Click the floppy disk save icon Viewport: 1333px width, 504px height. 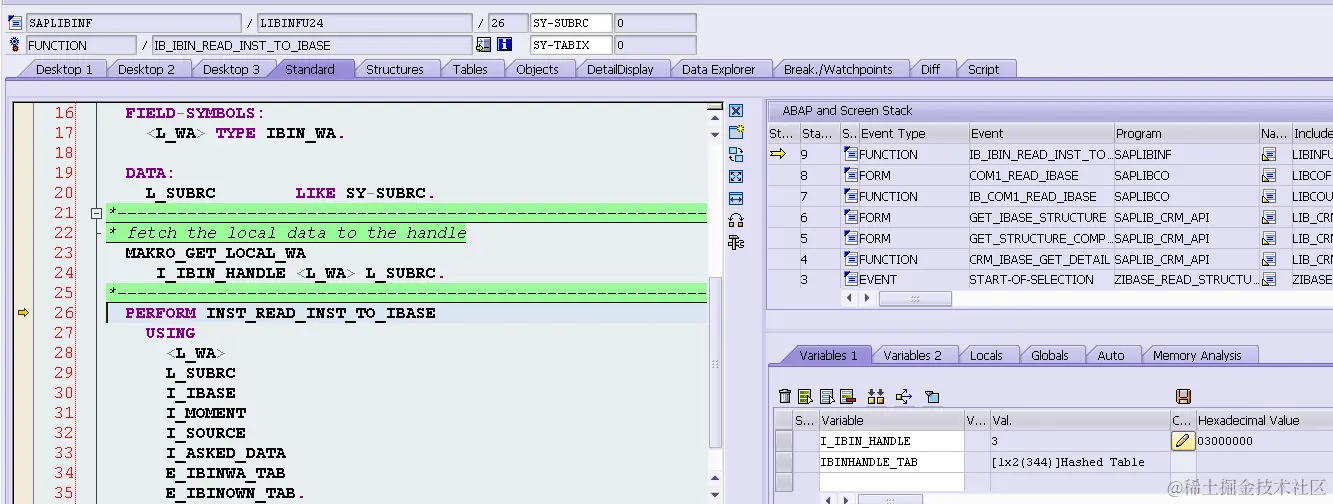pyautogui.click(x=1184, y=397)
